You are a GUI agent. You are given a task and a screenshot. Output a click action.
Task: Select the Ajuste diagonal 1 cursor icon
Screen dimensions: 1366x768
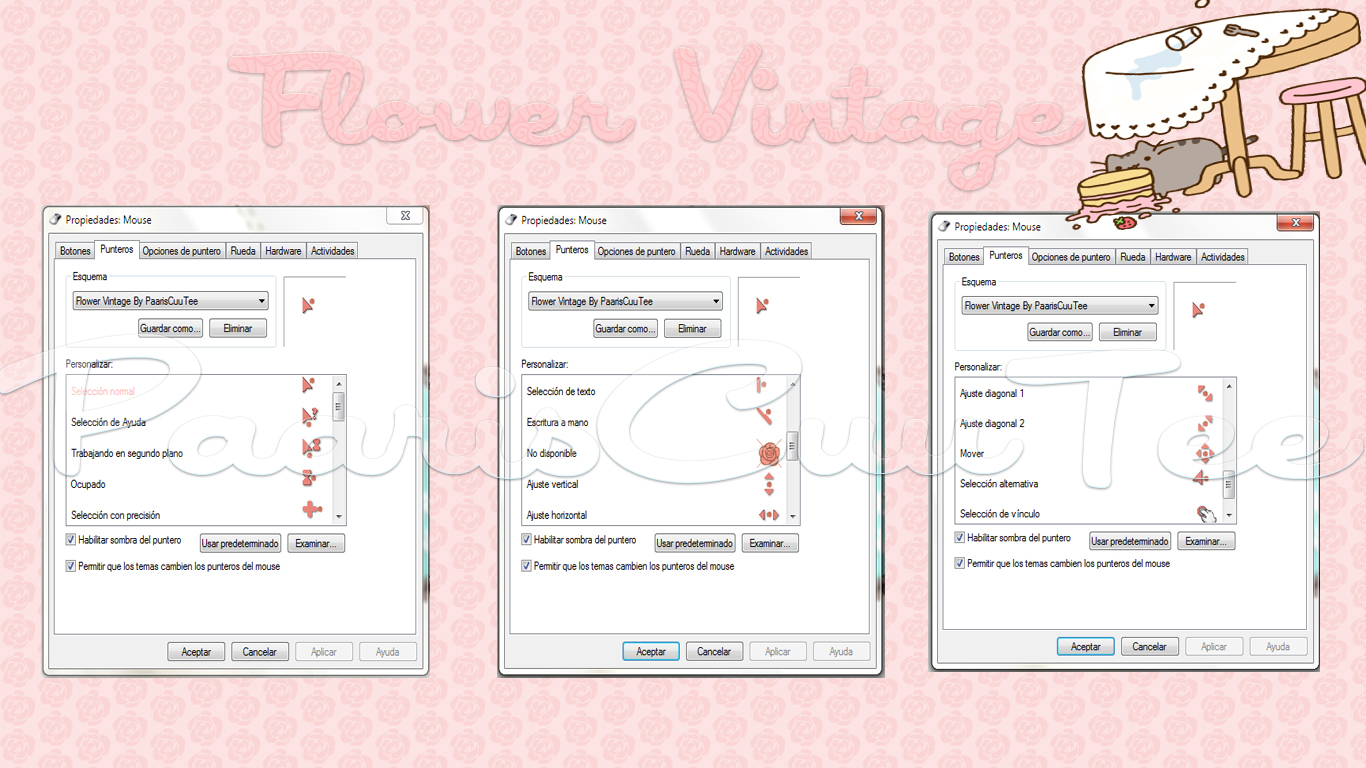pyautogui.click(x=1205, y=393)
